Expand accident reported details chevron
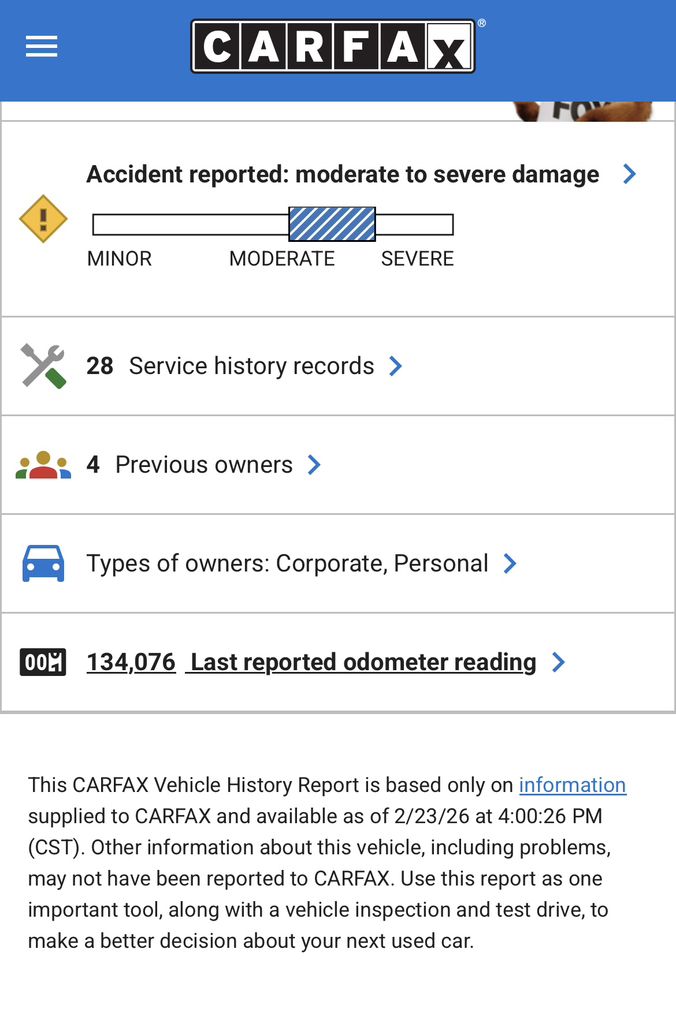The image size is (676, 1020). (x=629, y=174)
